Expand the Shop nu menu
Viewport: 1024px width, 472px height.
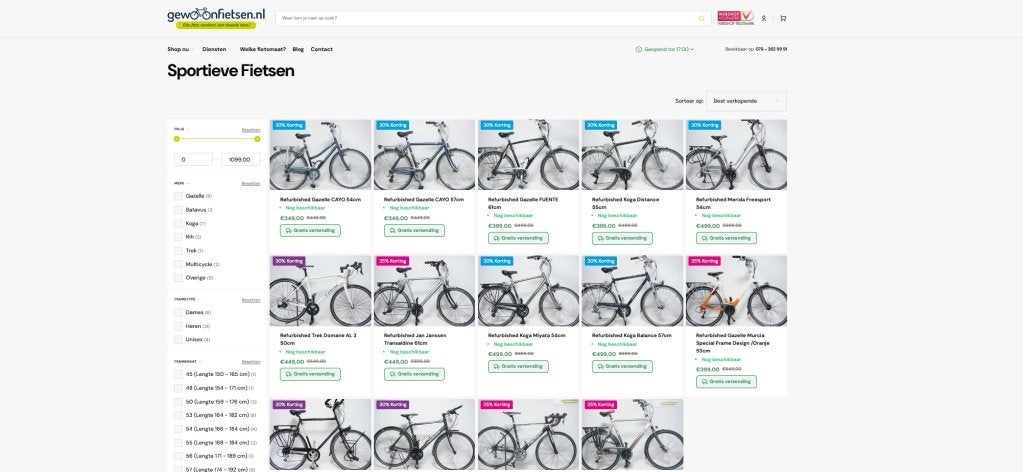point(180,49)
